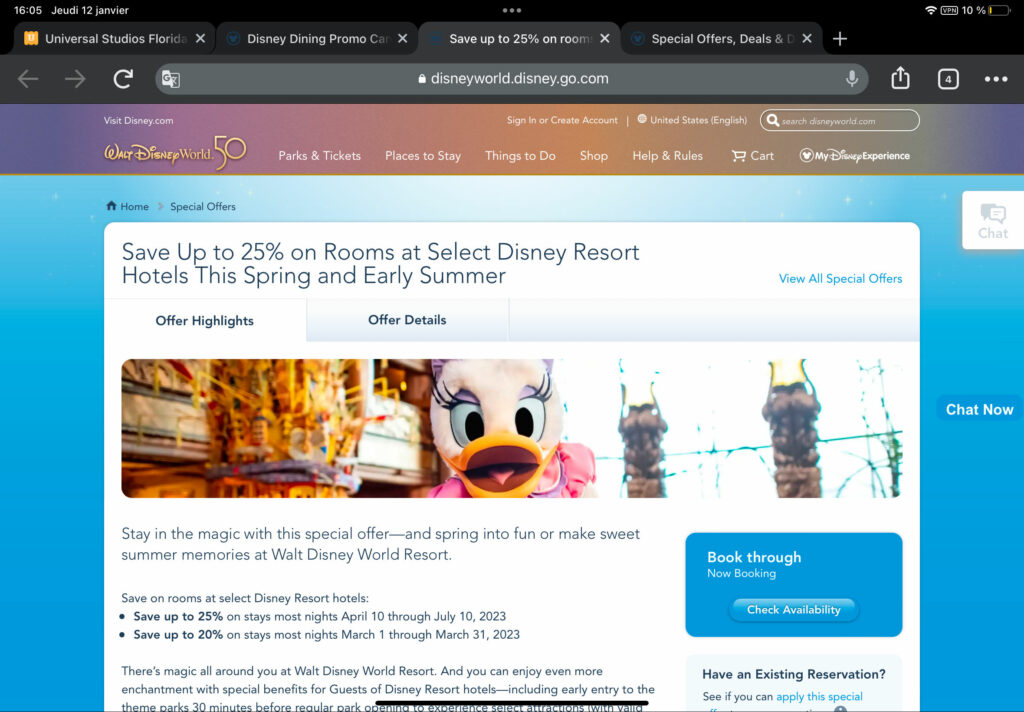Open the browser more options menu
Screen dimensions: 1024x712
click(996, 79)
